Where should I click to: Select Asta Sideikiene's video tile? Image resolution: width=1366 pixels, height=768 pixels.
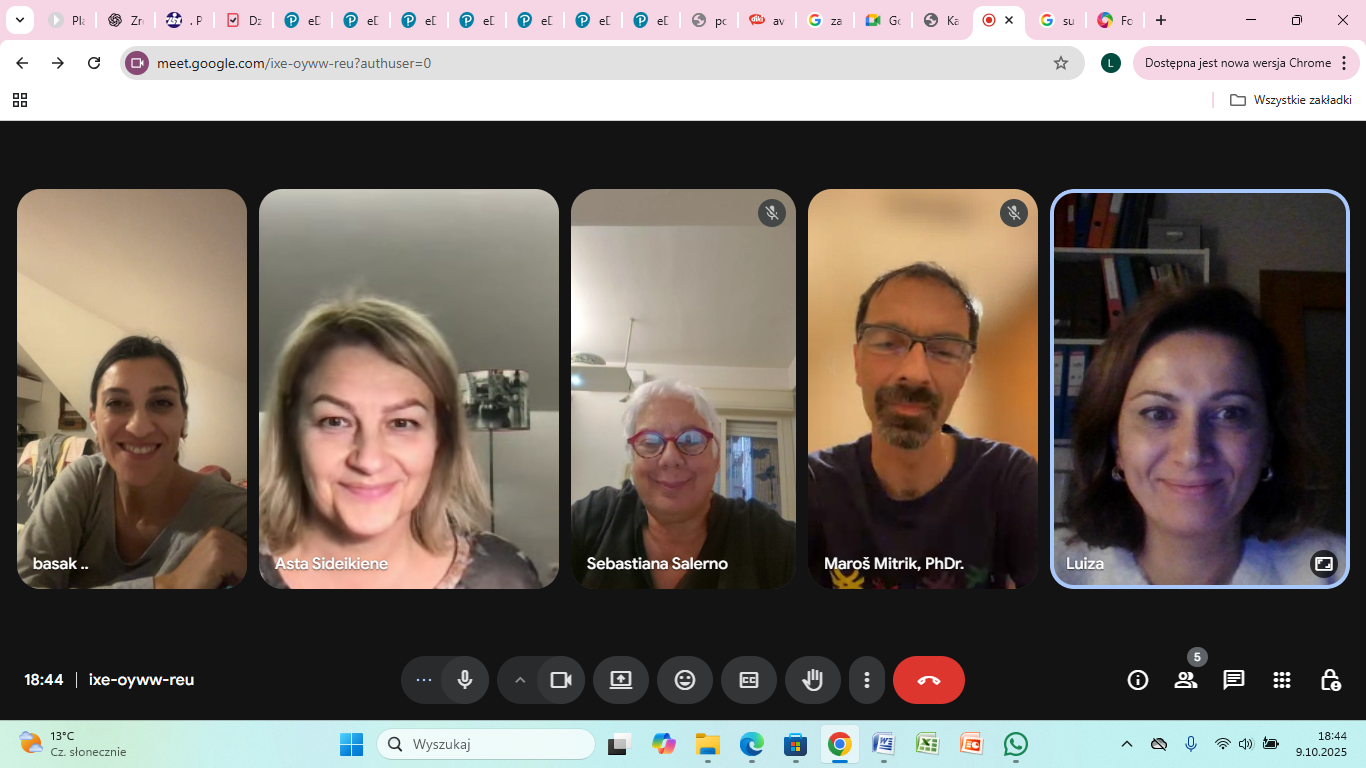pyautogui.click(x=409, y=388)
